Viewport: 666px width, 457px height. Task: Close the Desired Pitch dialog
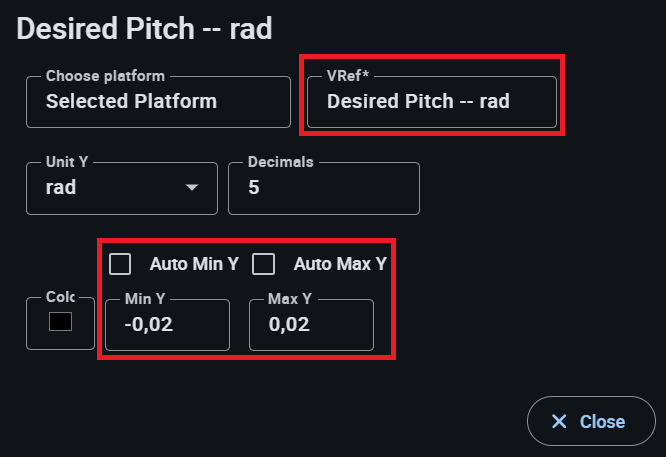pos(591,421)
